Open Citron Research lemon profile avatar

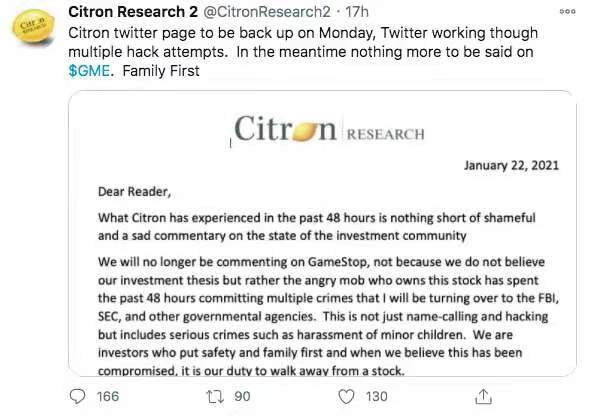(x=34, y=26)
